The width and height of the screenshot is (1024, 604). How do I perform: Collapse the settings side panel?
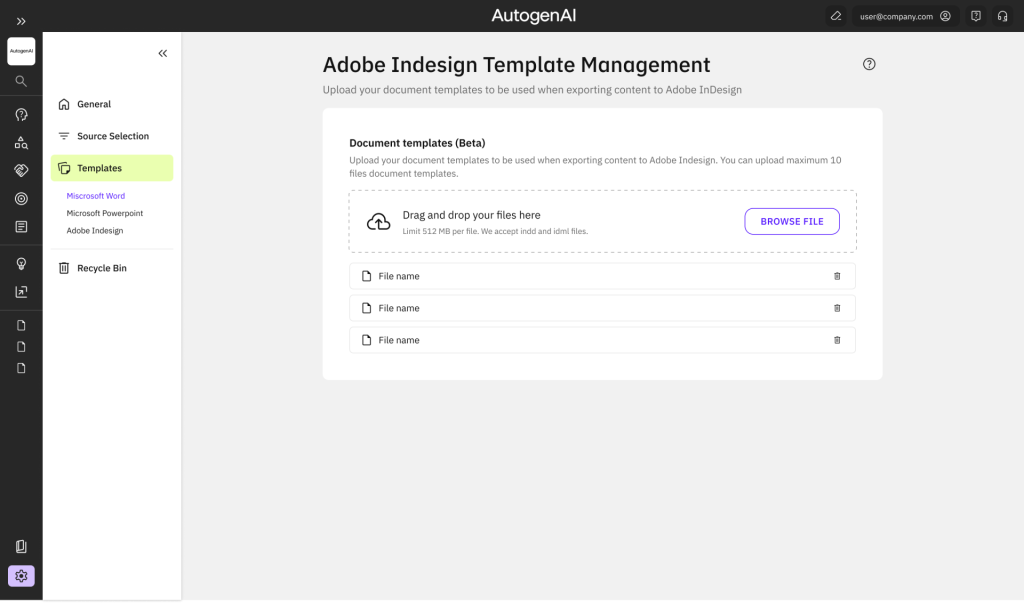pos(163,54)
